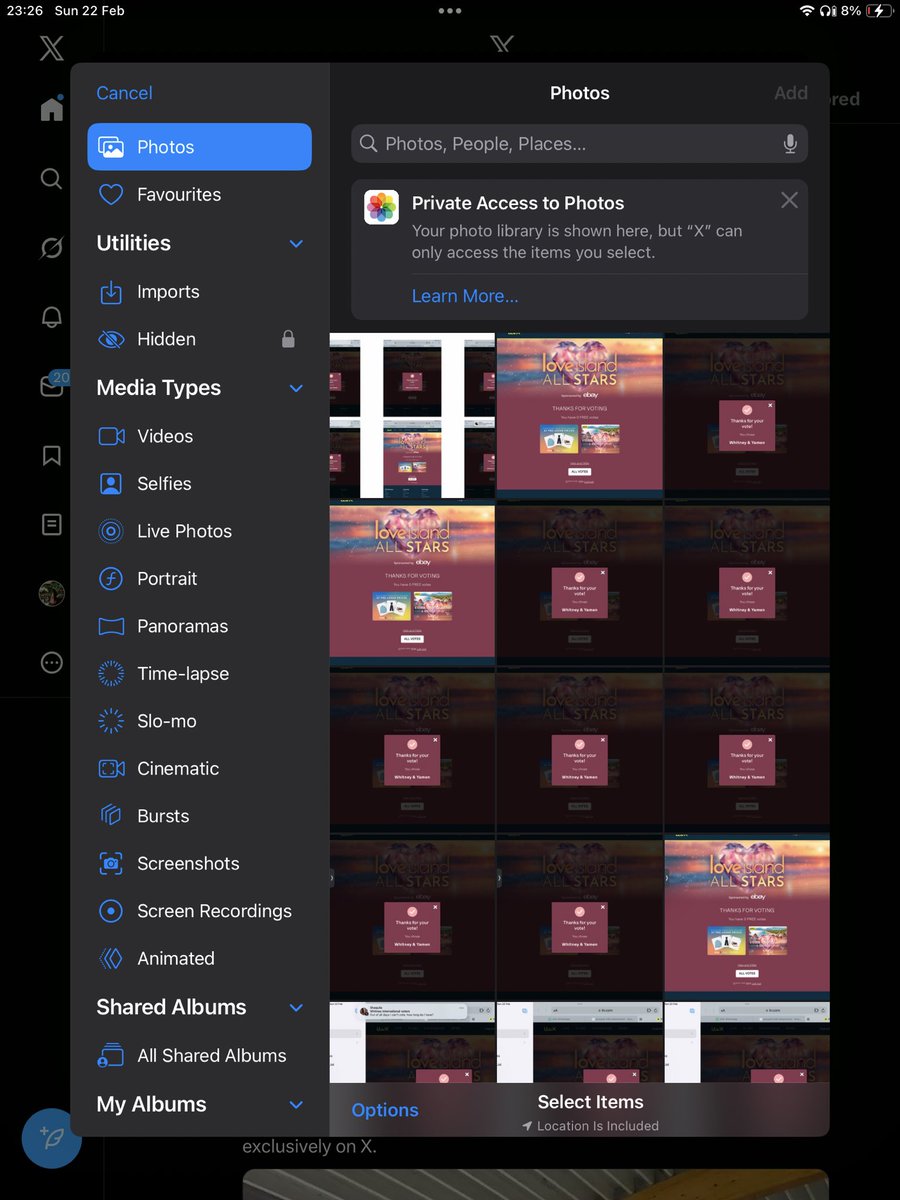
Task: Open Imports album
Action: (199, 292)
